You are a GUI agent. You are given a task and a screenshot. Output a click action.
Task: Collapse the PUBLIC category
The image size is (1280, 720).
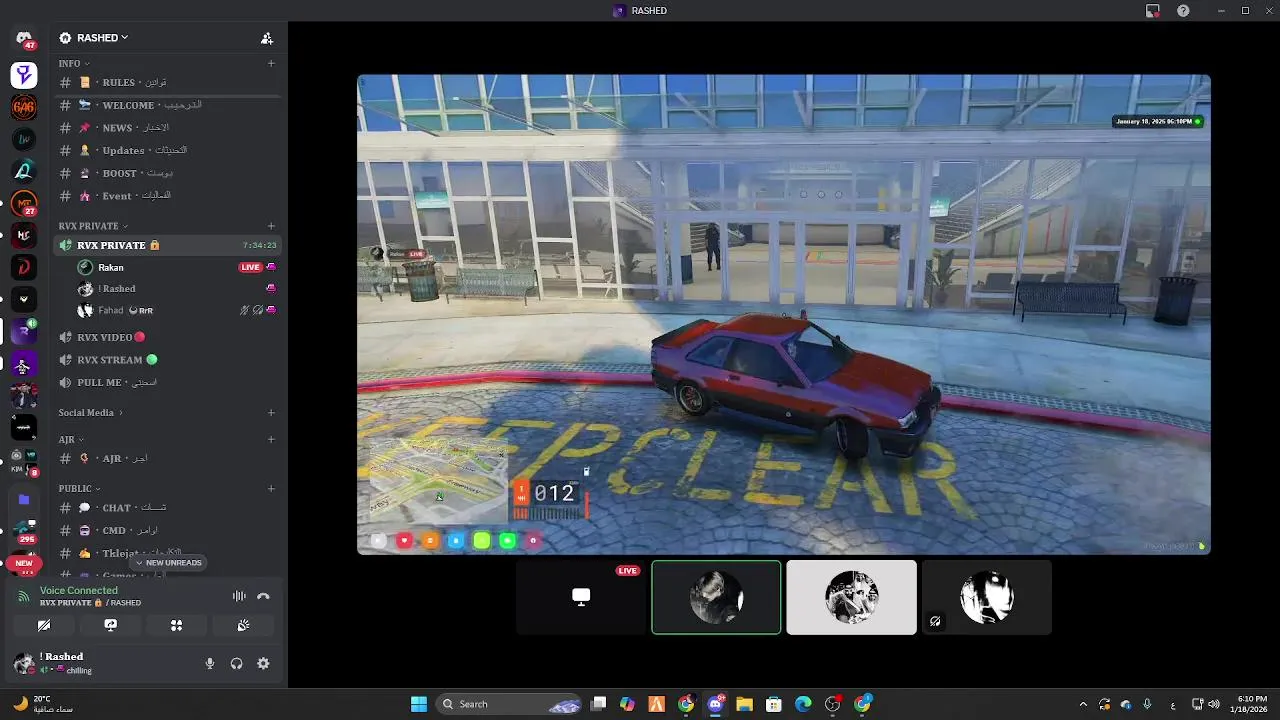[79, 488]
